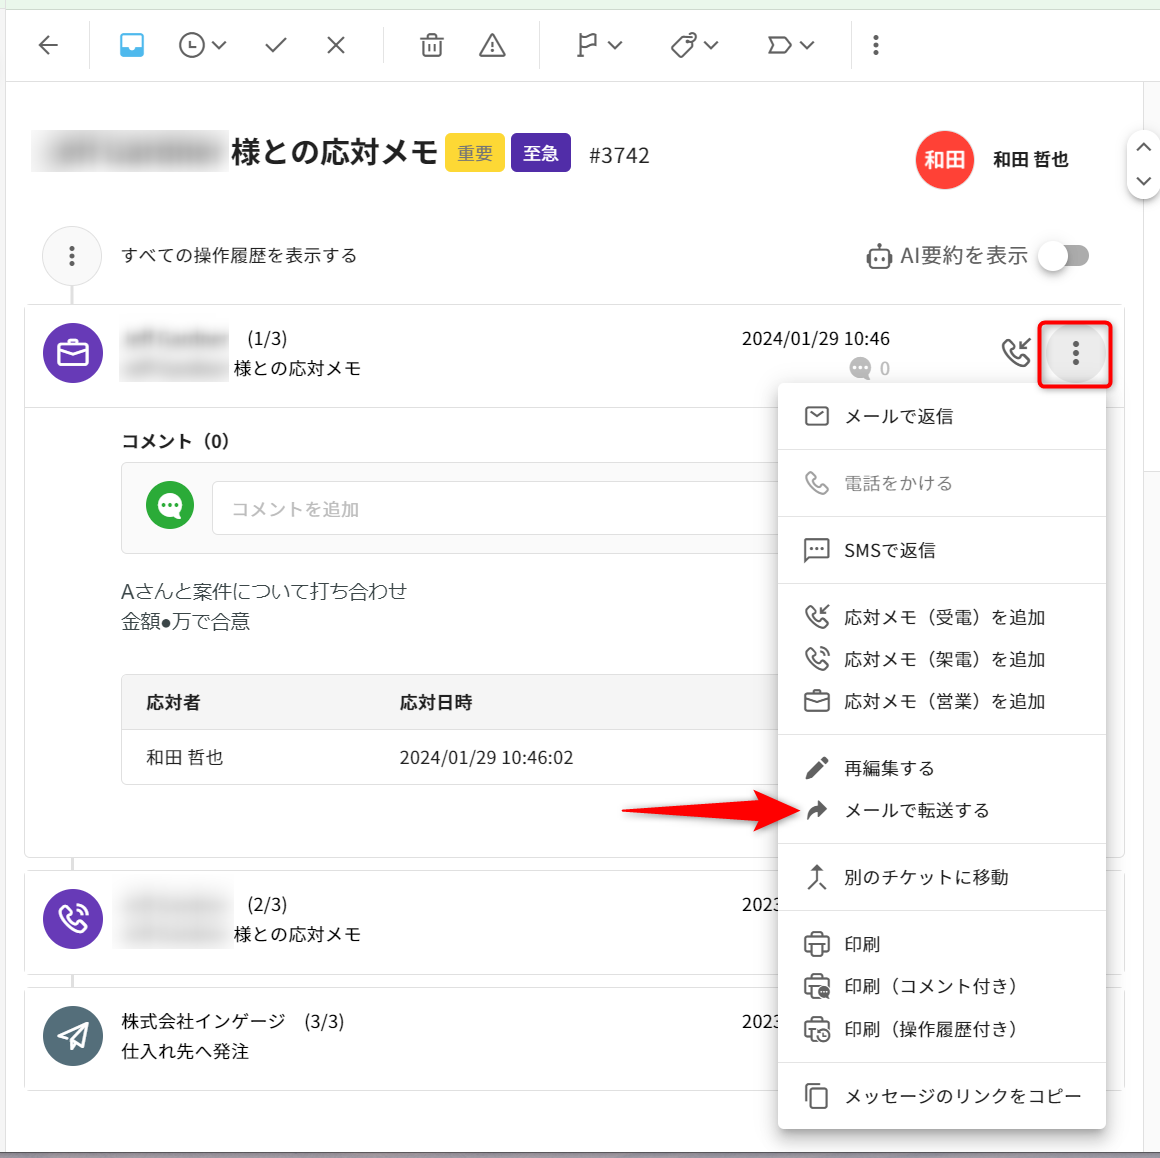Open toolbar's vertical three-dot more menu
This screenshot has height=1158, width=1160.
pos(876,45)
